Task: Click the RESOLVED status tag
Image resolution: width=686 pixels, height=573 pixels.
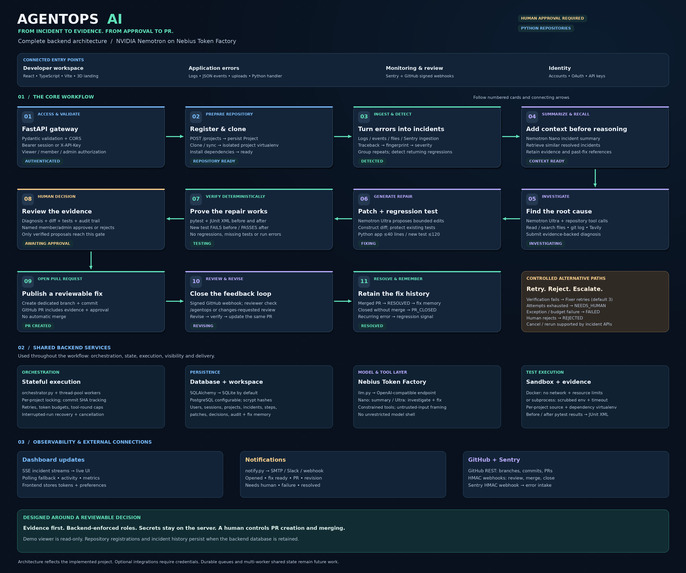Action: (x=372, y=326)
